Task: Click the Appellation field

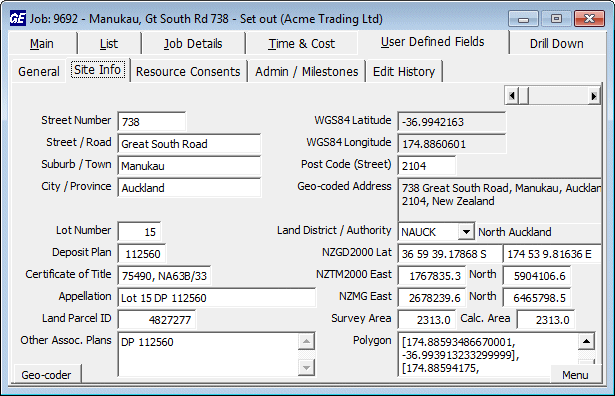Action: 217,297
